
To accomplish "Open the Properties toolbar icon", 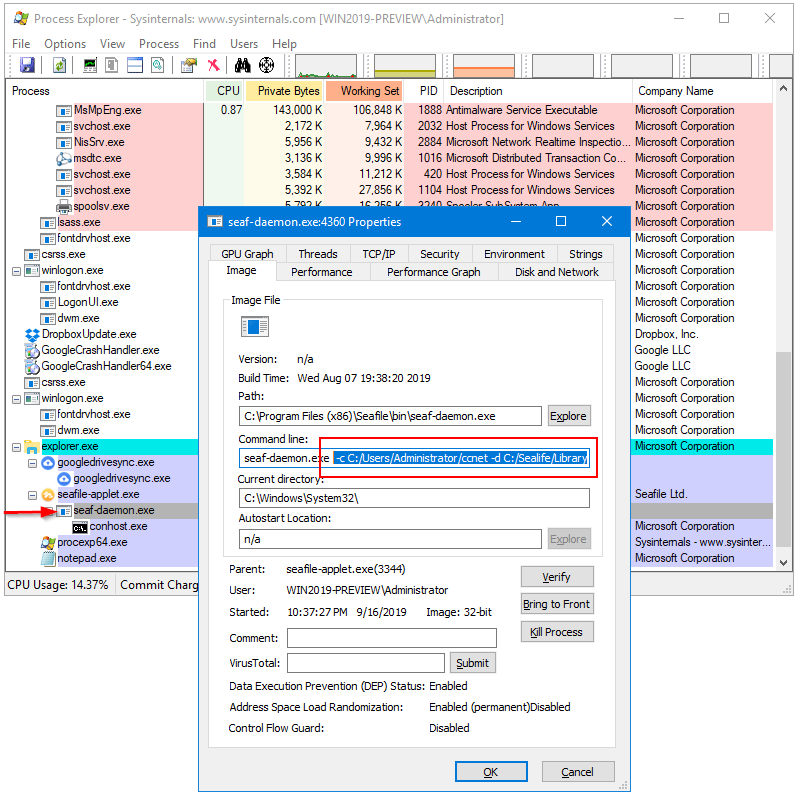I will coord(189,65).
